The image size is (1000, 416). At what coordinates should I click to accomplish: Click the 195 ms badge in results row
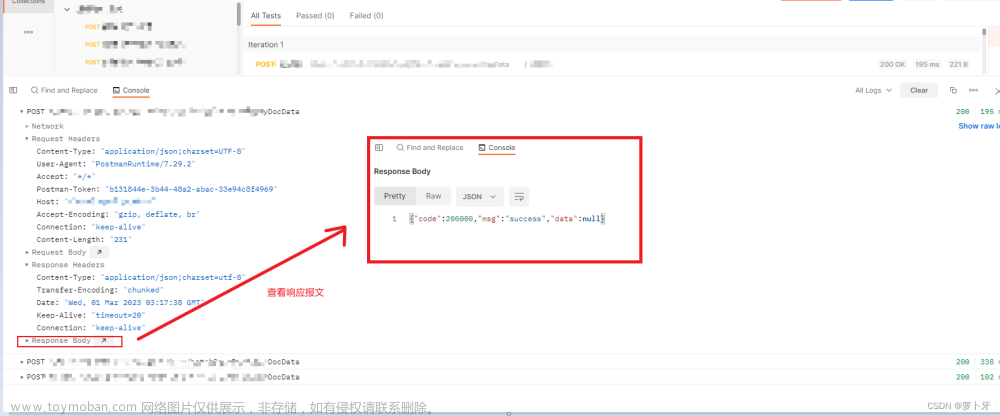point(928,64)
